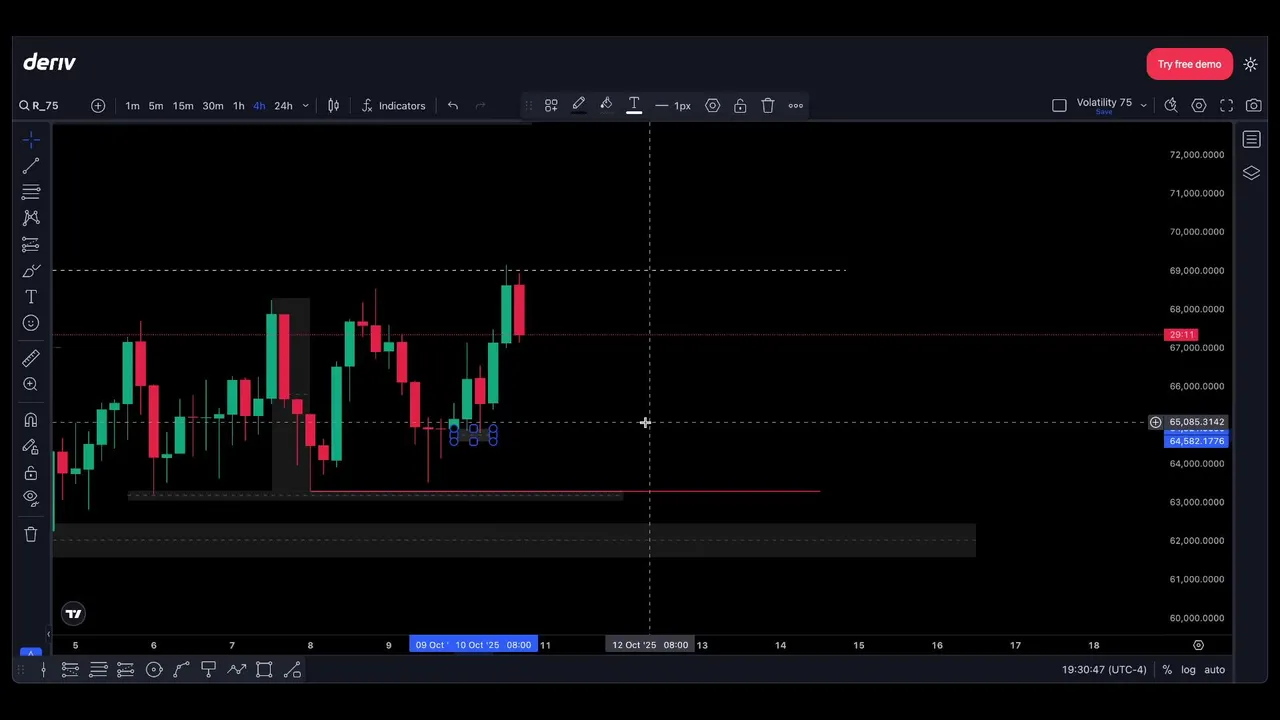
Task: Remove drawings with sidebar trash icon
Action: 31,534
